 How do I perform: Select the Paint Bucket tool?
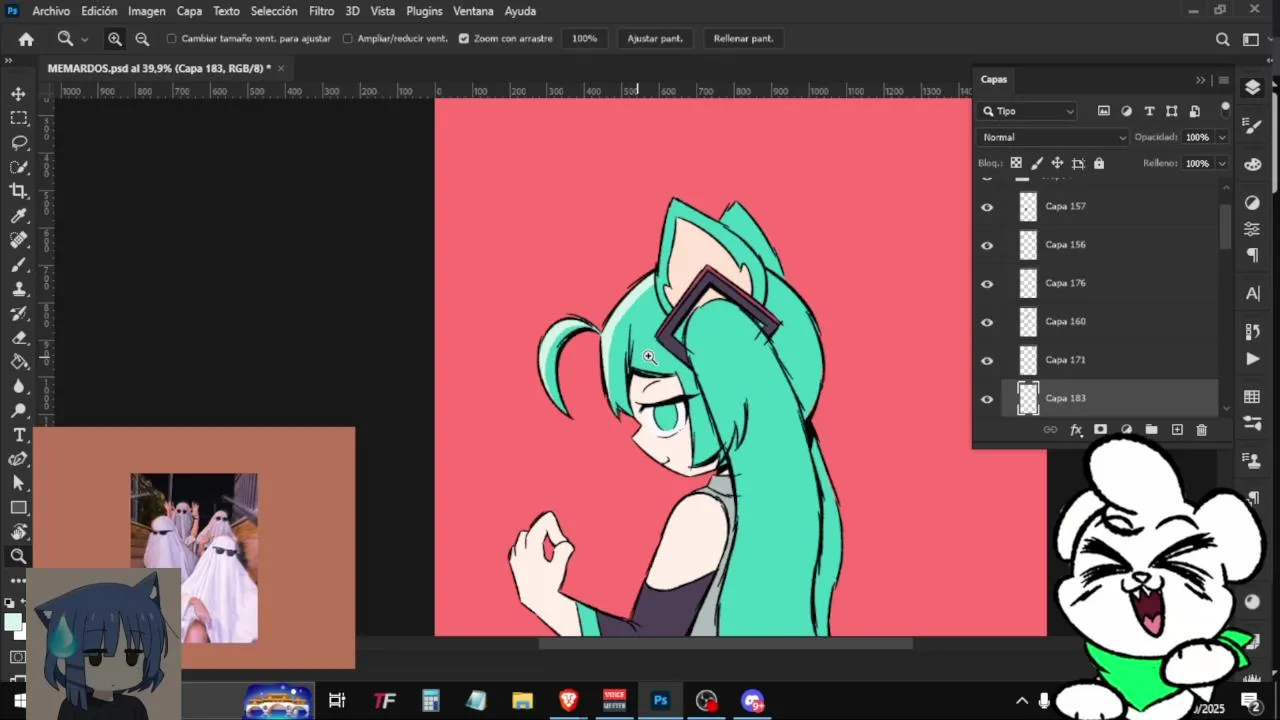pyautogui.click(x=18, y=362)
